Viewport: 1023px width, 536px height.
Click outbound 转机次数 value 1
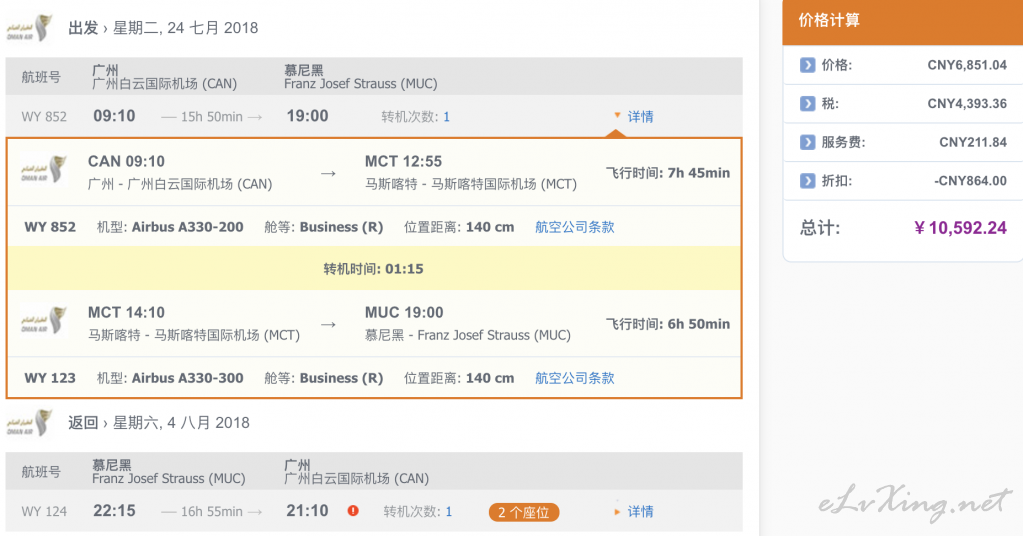coord(446,117)
